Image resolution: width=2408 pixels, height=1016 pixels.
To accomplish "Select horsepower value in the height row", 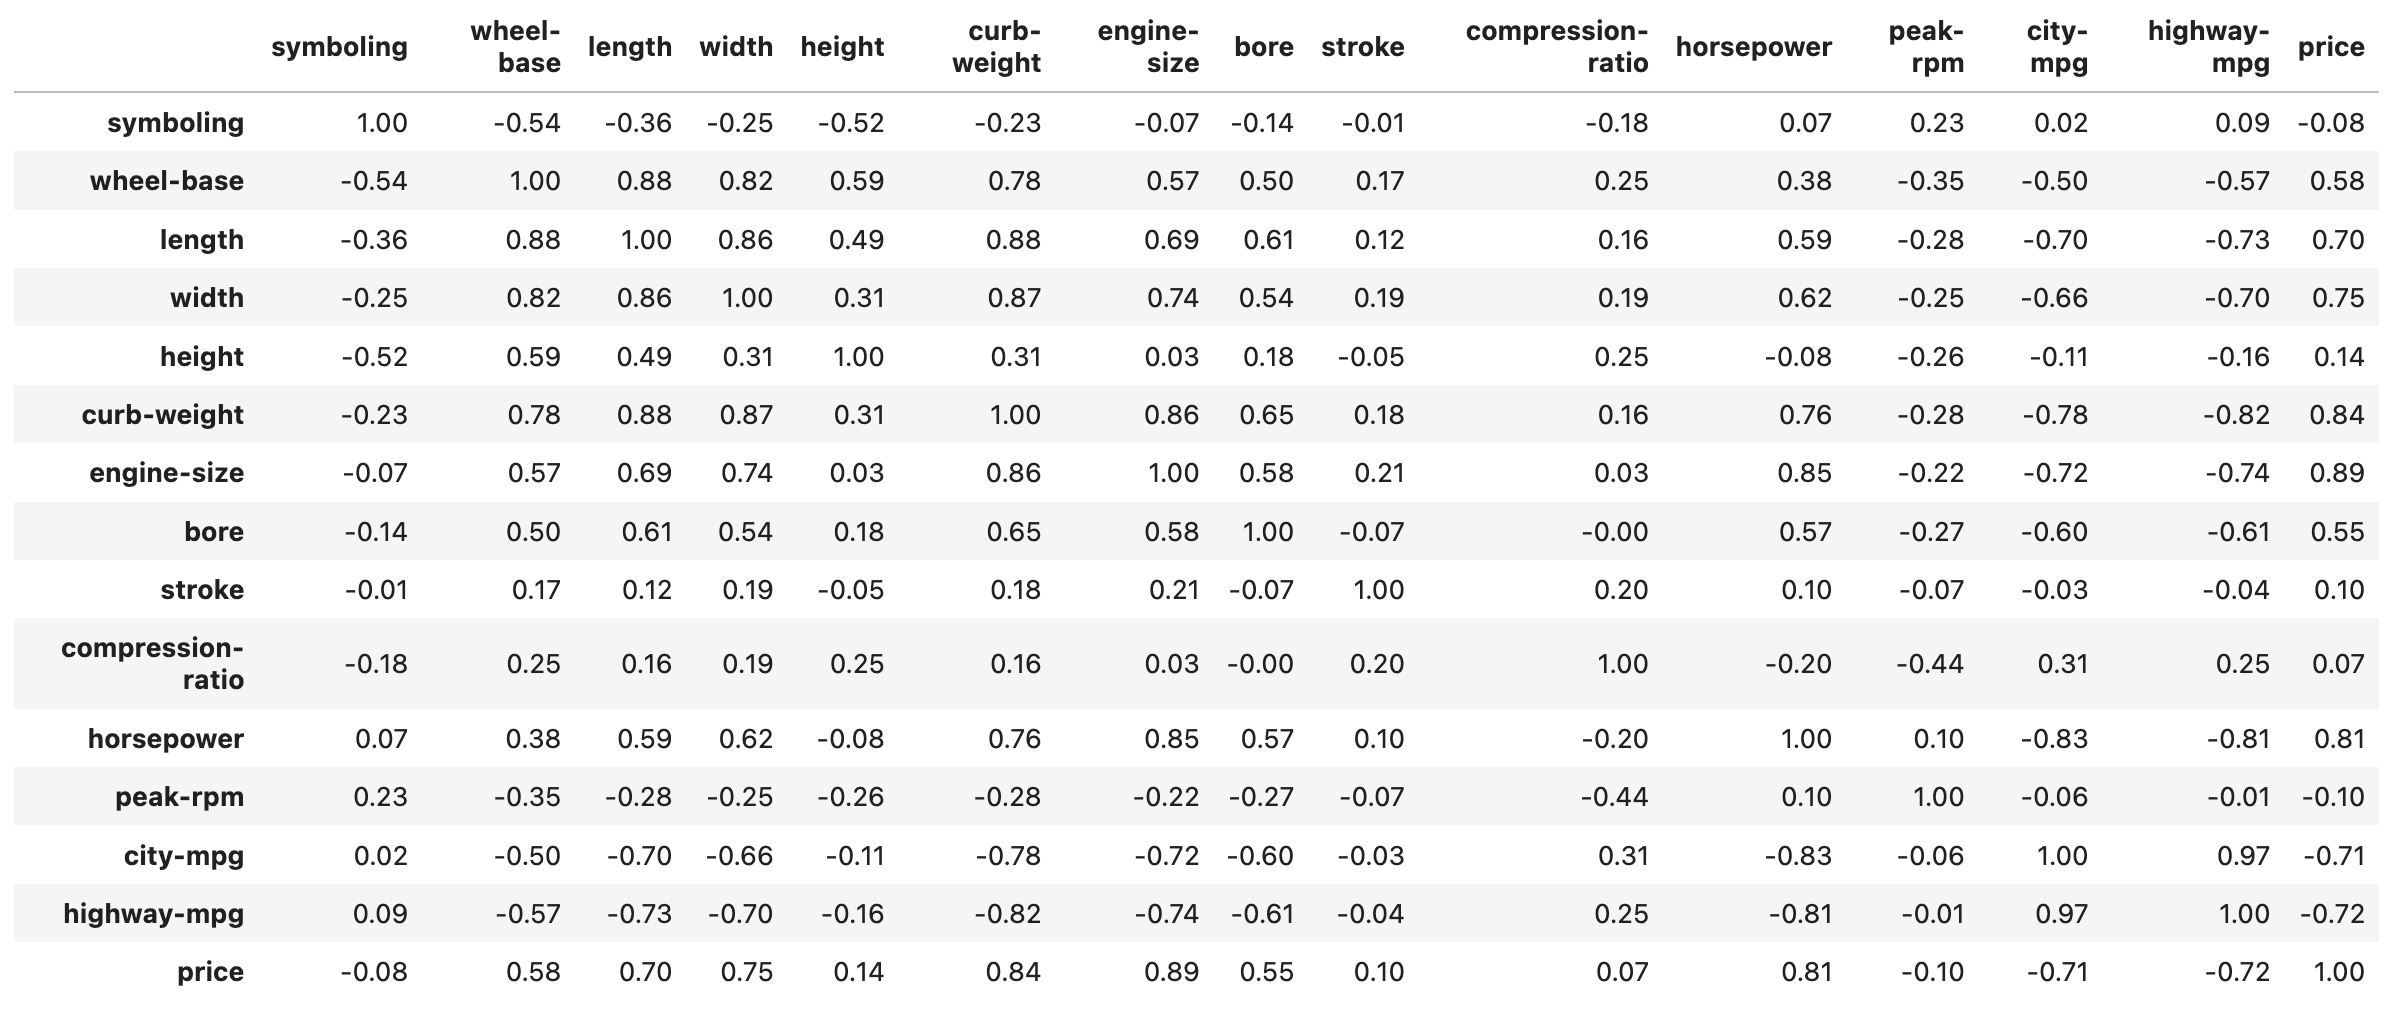I will click(1797, 357).
